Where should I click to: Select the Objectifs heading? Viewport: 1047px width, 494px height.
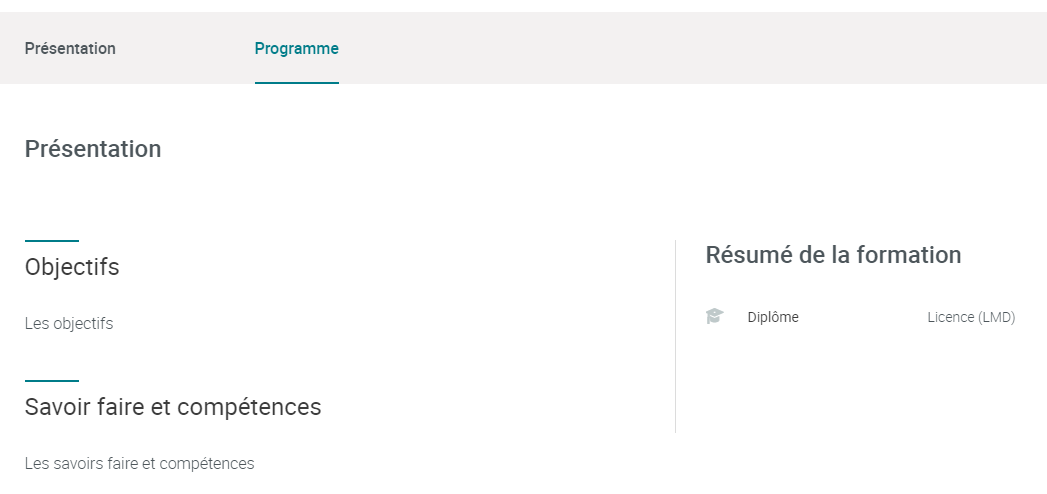[x=72, y=267]
